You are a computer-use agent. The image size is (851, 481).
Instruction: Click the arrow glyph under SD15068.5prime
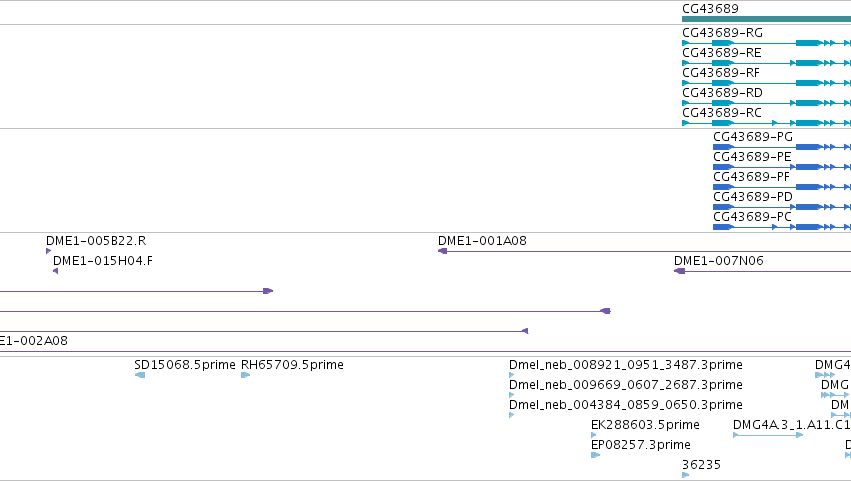click(140, 375)
